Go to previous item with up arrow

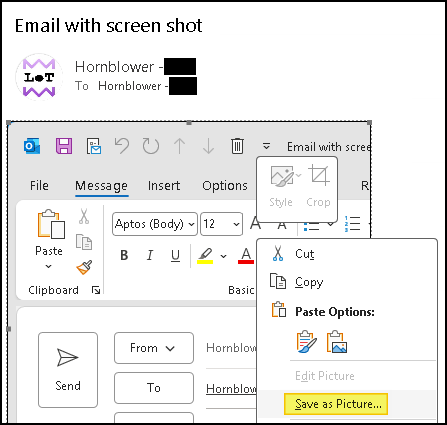click(x=180, y=146)
